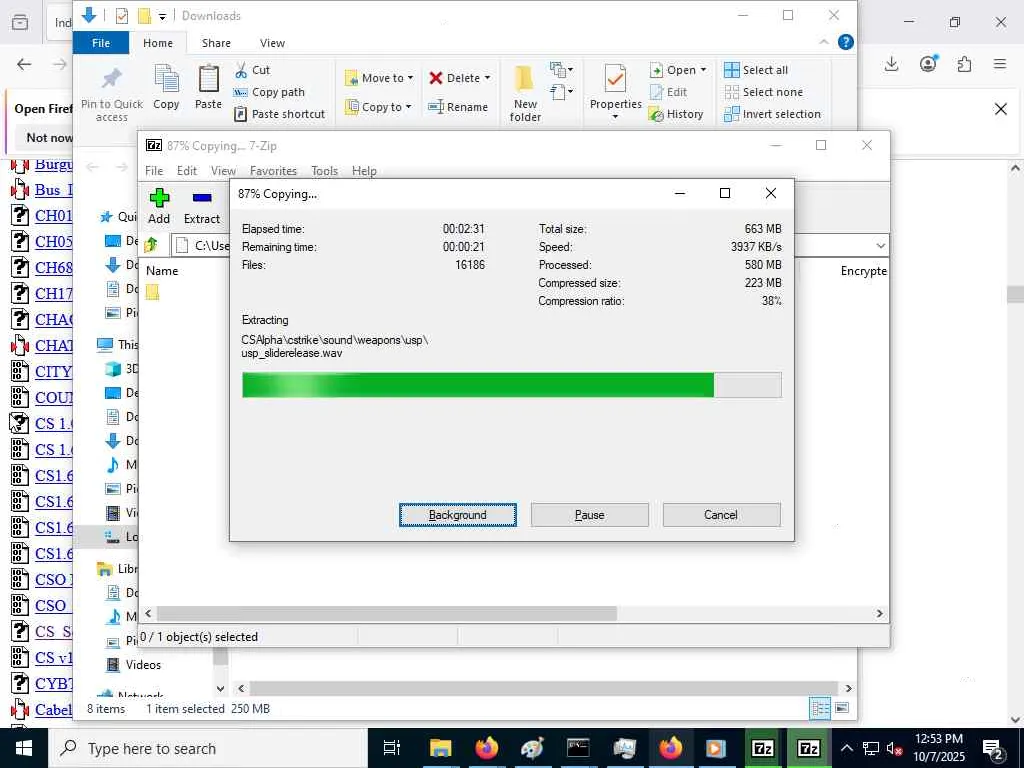Click History in Explorer ribbon
Screen dimensions: 1024x768
coord(676,114)
